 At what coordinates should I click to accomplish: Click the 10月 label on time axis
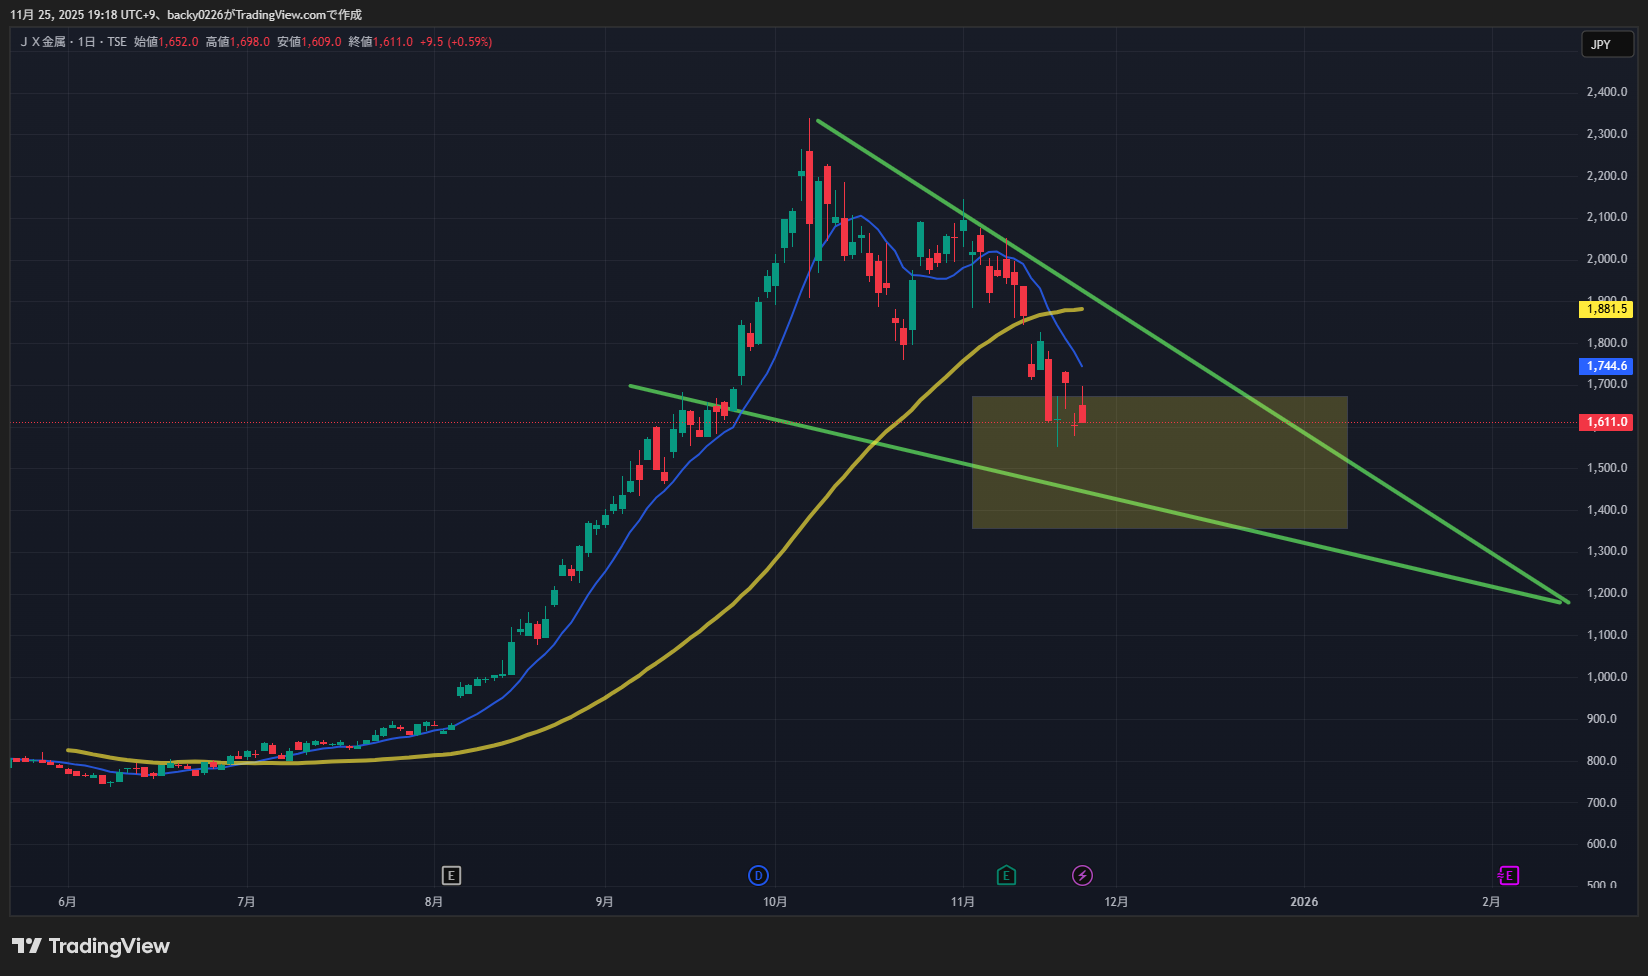pyautogui.click(x=775, y=902)
